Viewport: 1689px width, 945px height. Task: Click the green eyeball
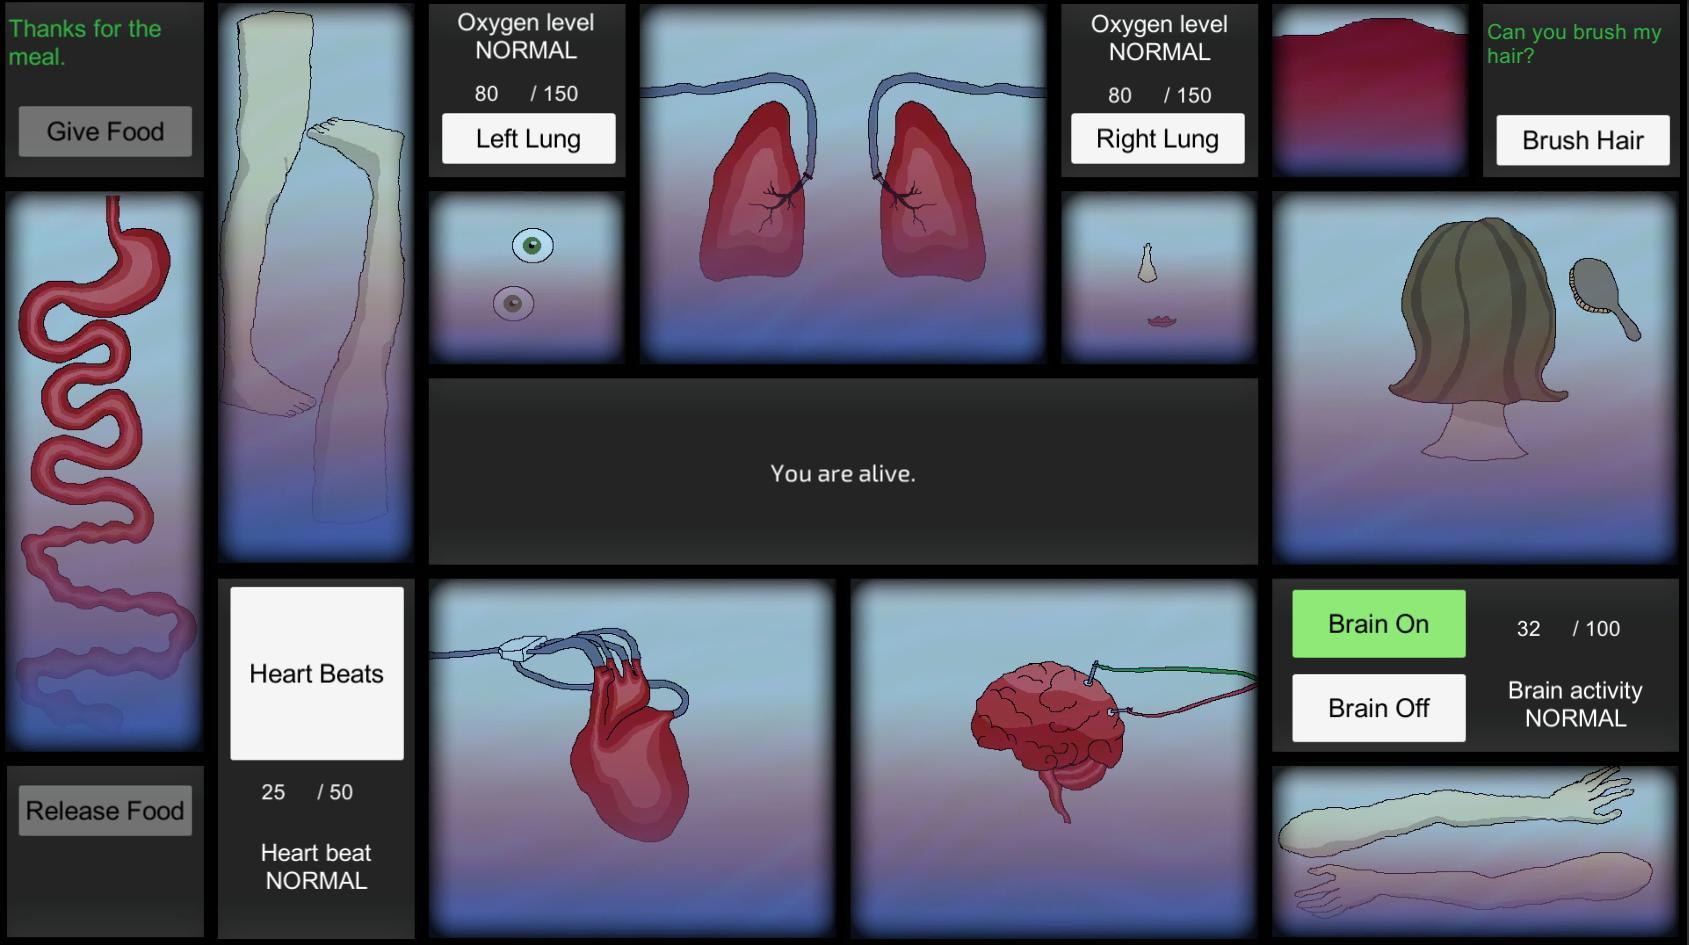pos(532,245)
